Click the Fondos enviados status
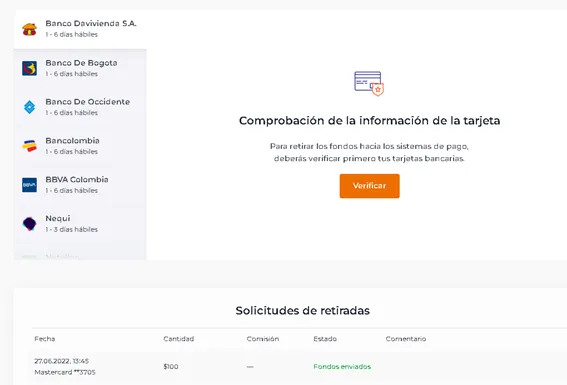This screenshot has height=385, width=567. click(x=342, y=367)
